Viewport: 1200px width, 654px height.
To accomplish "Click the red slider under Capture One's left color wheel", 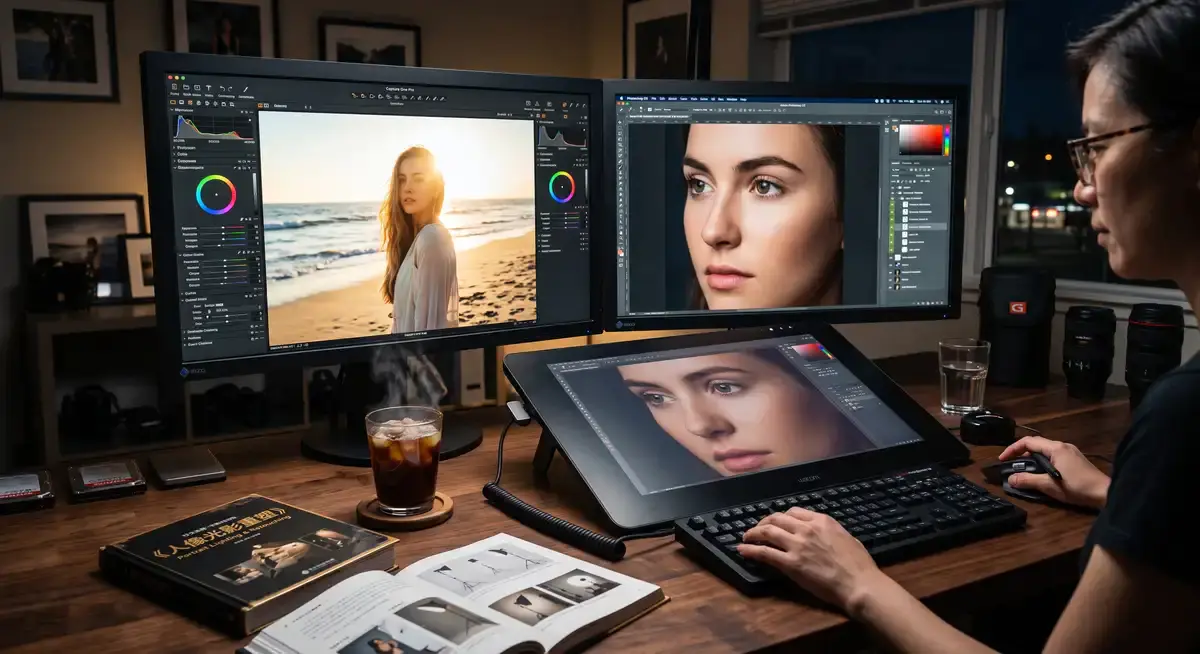I will [223, 227].
